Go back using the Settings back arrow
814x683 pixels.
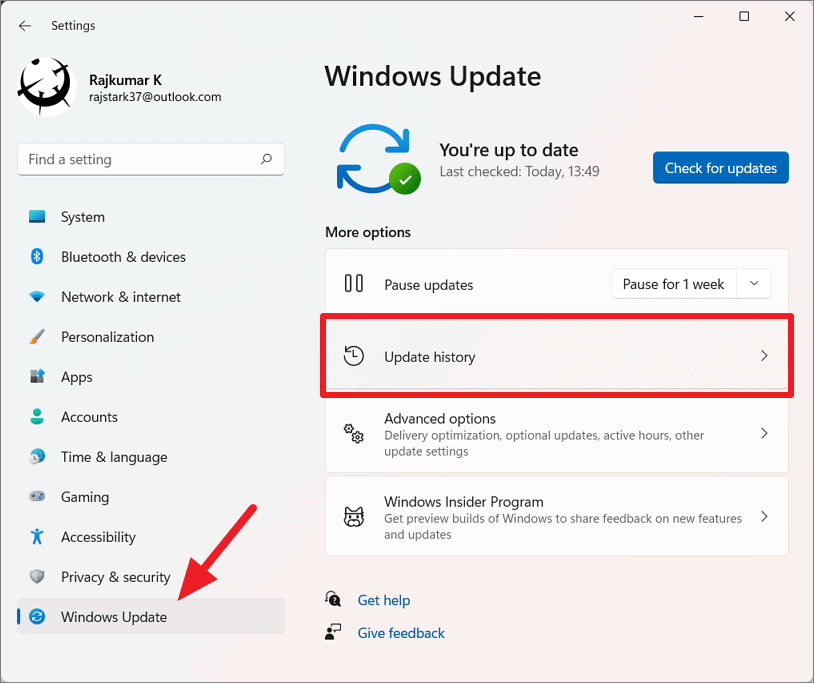coord(24,25)
